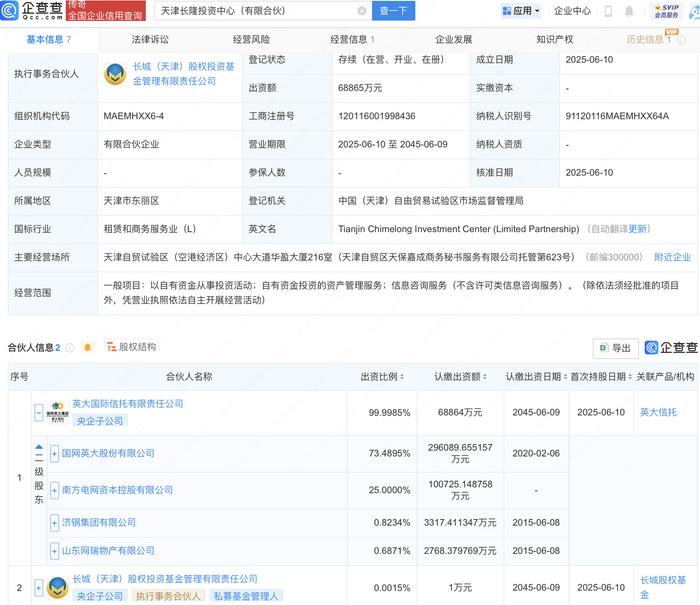The height and width of the screenshot is (605, 700).
Task: Open SVIP member service badge
Action: pos(666,11)
